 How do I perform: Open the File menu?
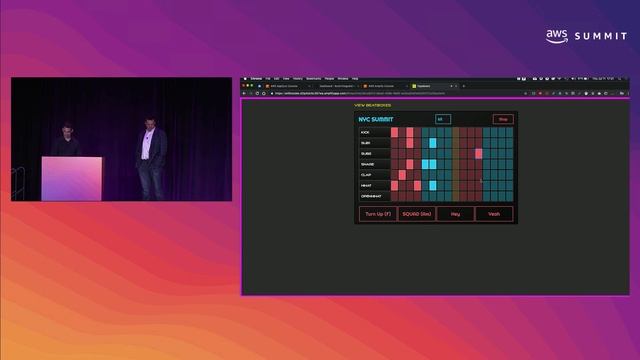[268, 79]
